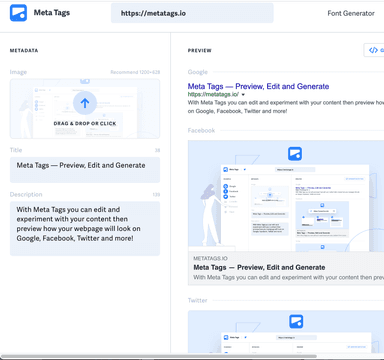This screenshot has width=384, height=360.
Task: Click the Facebook card description text
Action: (x=289, y=277)
